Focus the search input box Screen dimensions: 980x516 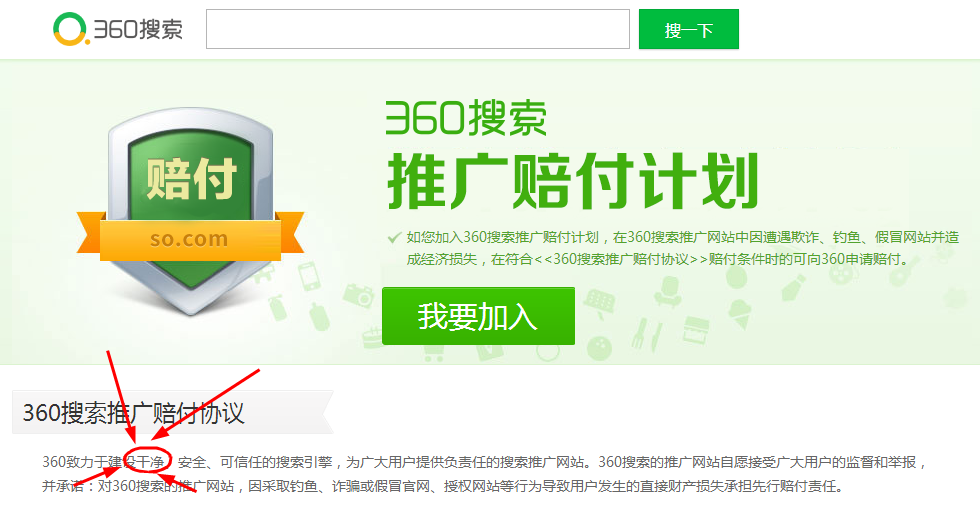(418, 29)
